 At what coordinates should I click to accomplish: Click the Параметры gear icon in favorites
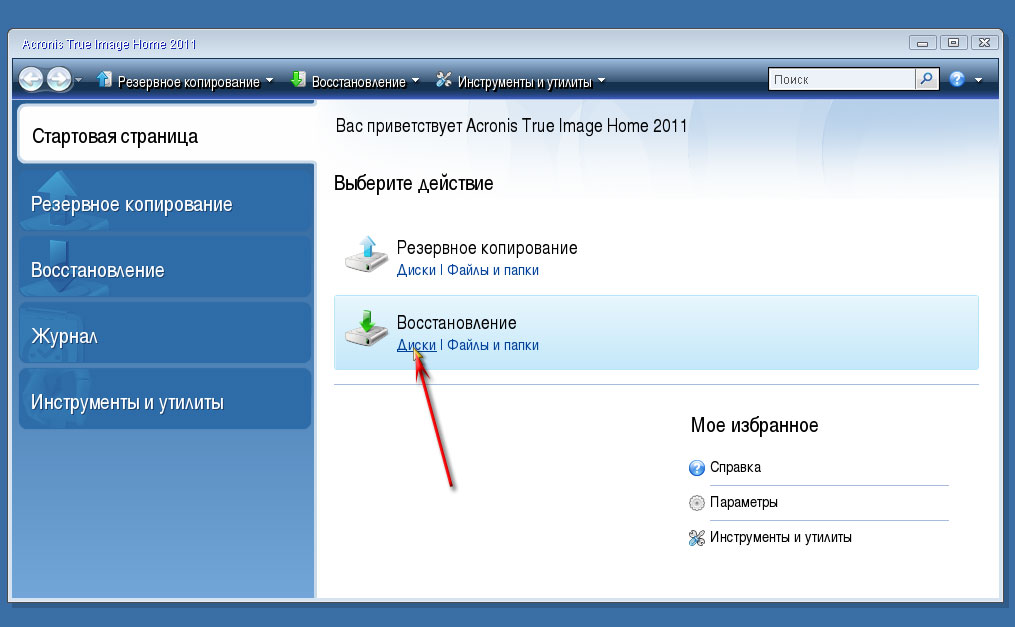(x=697, y=503)
